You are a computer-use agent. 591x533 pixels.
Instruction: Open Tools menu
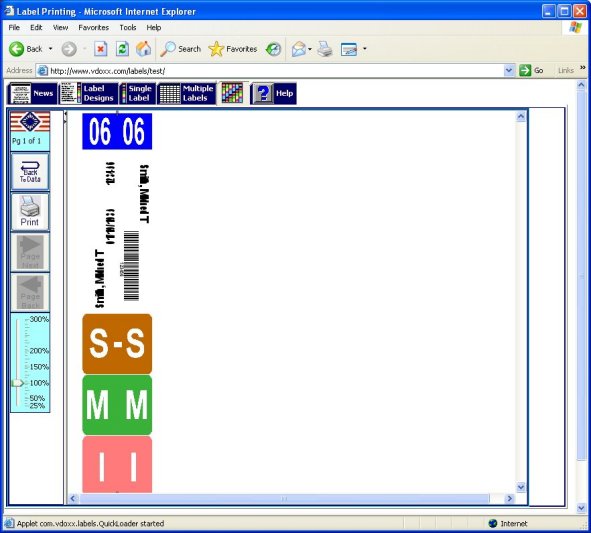coord(128,28)
